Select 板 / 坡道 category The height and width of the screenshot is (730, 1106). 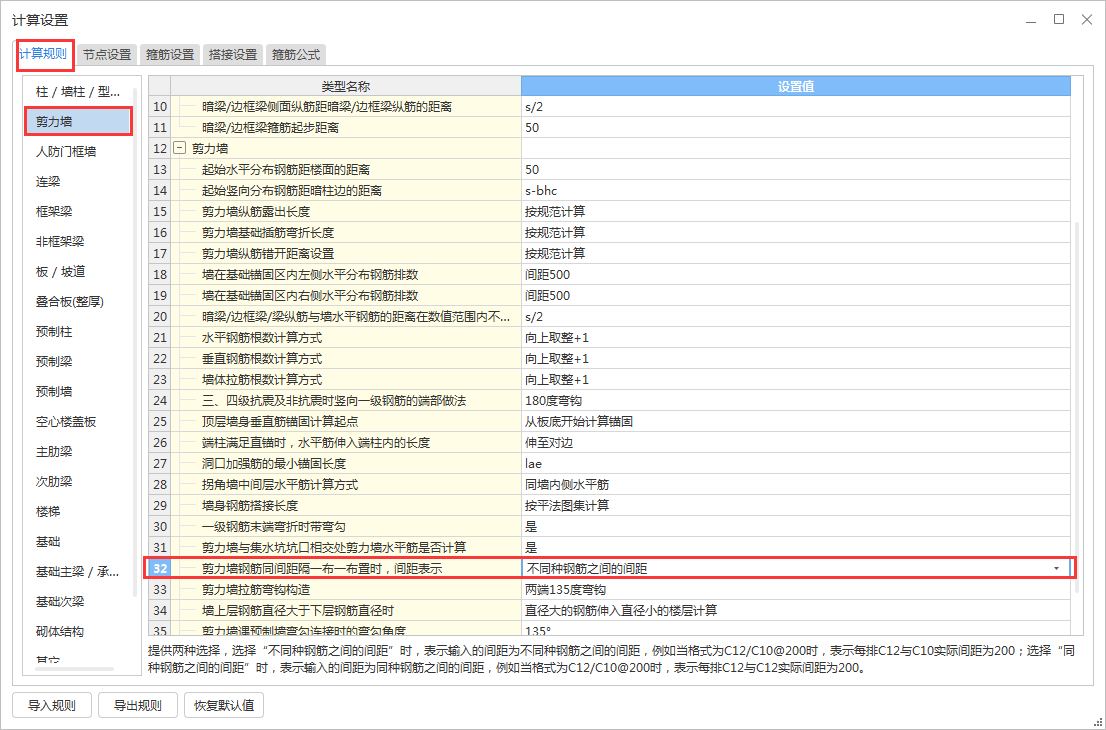point(78,272)
